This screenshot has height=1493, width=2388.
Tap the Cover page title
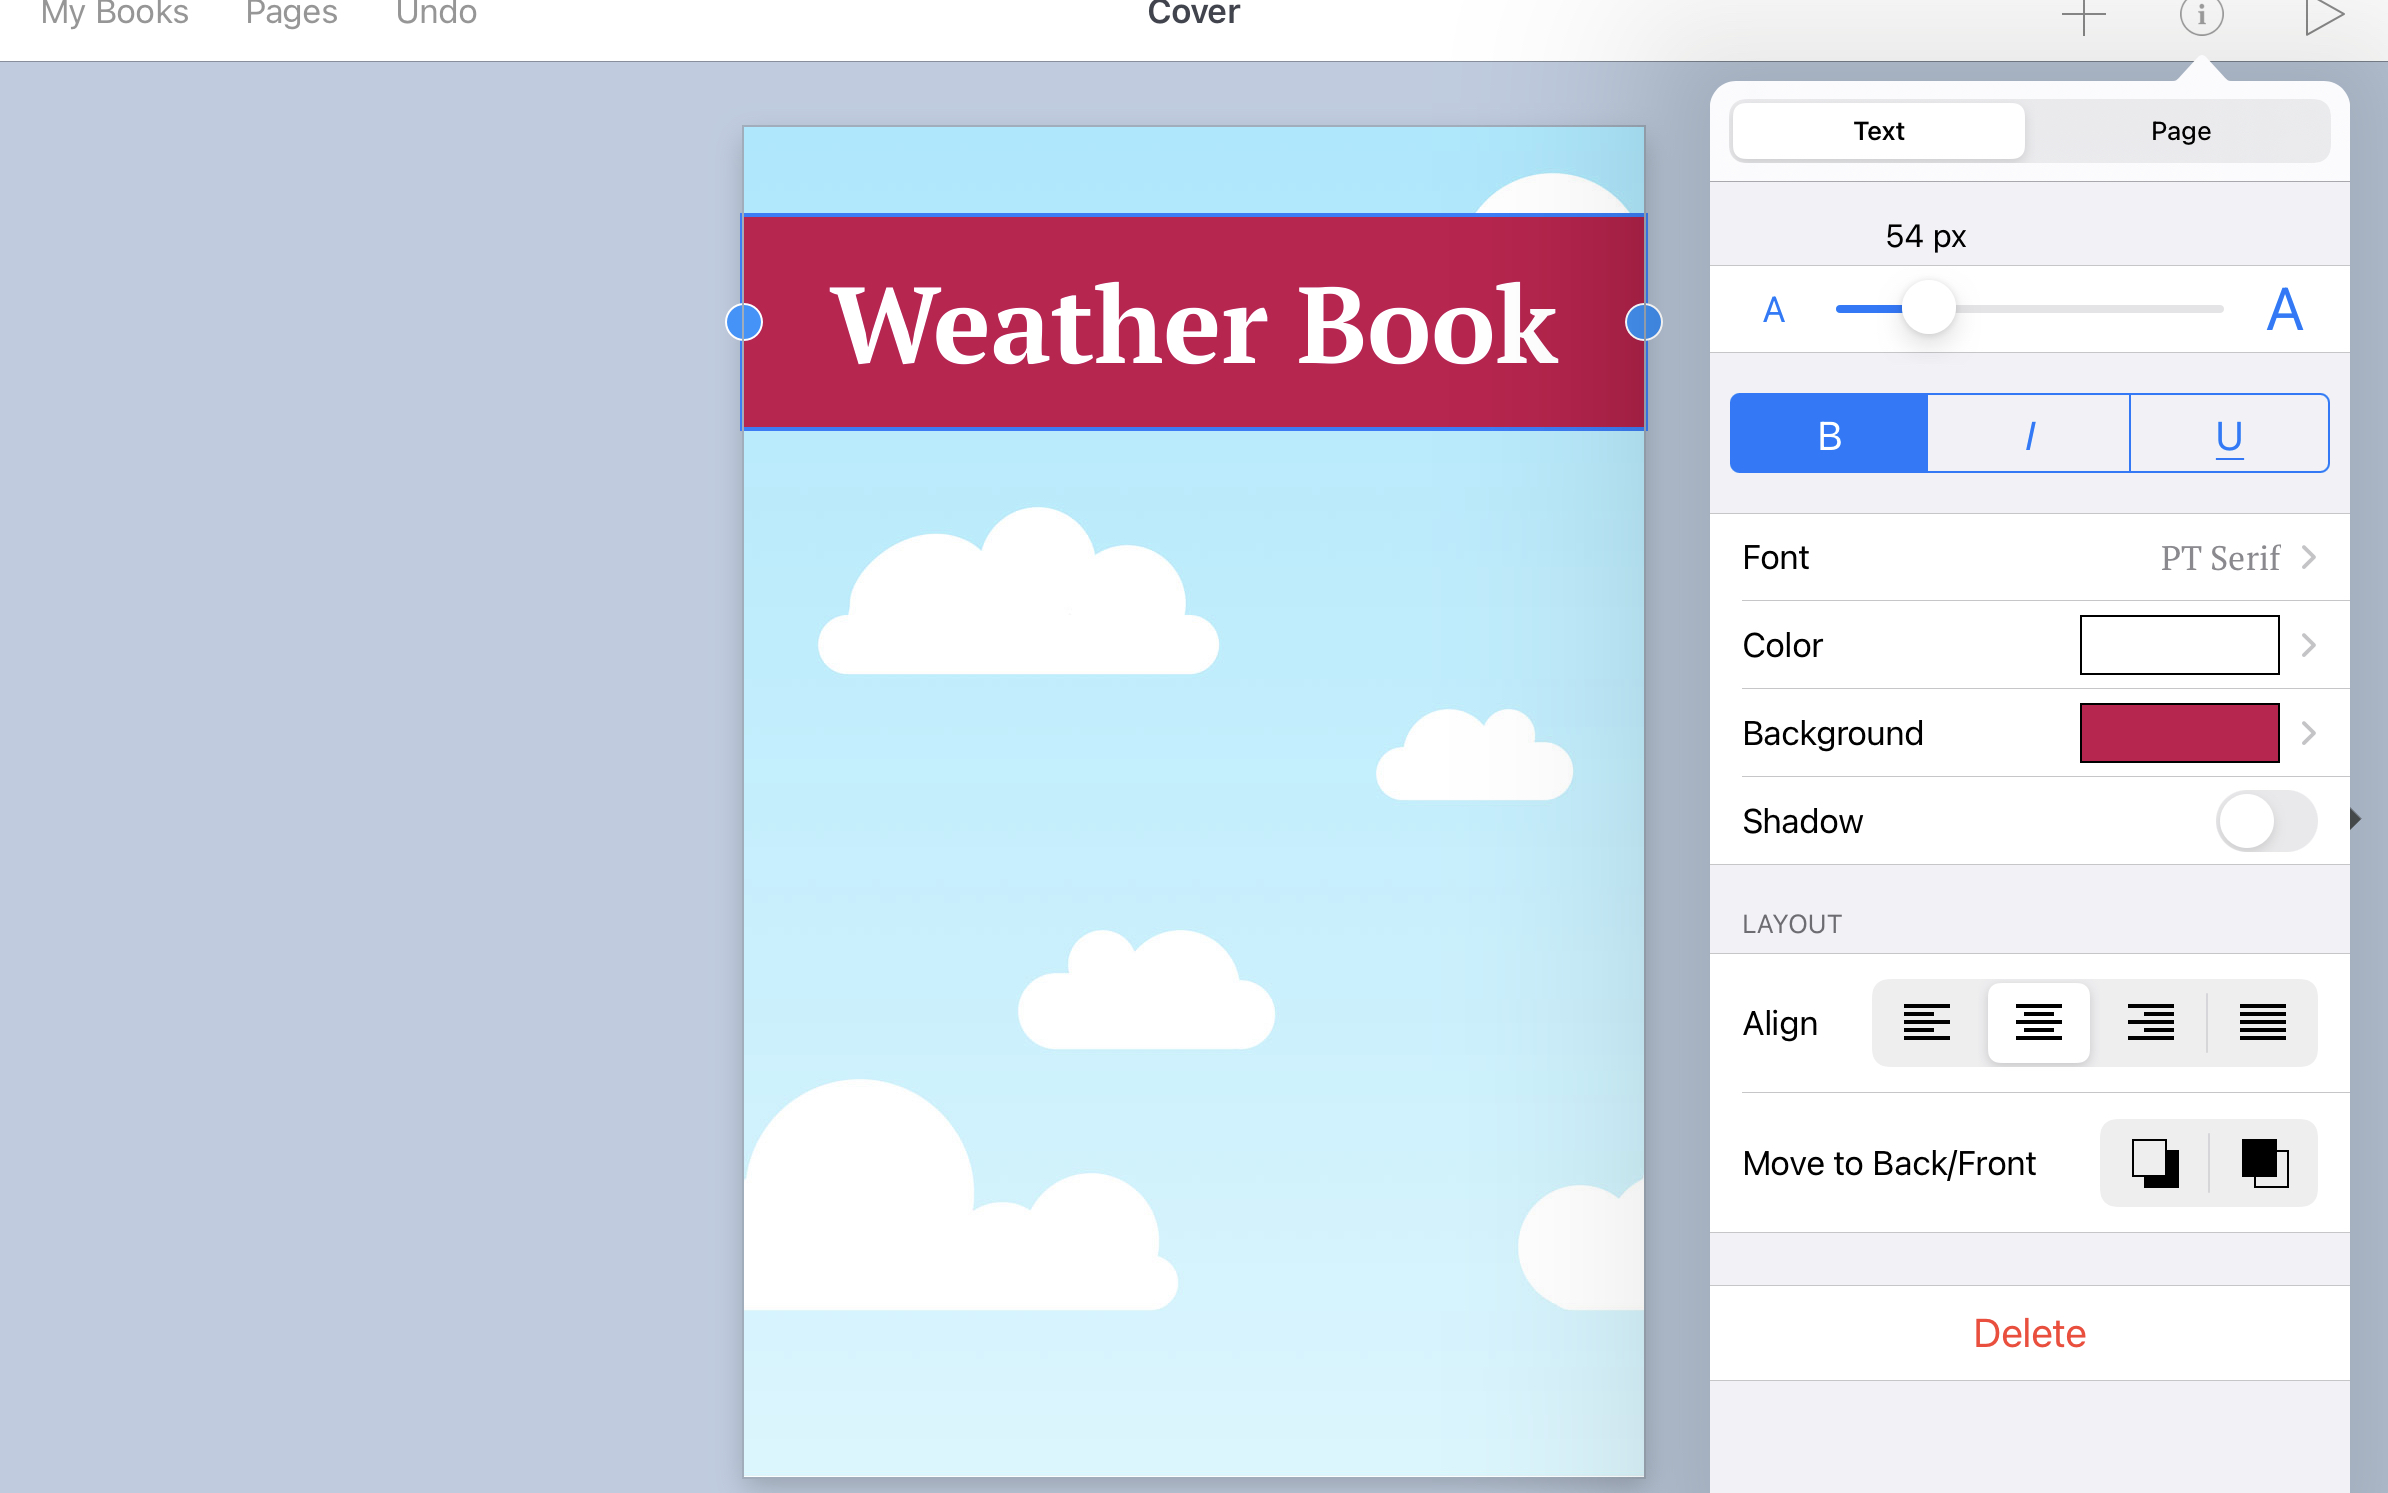point(1194,14)
